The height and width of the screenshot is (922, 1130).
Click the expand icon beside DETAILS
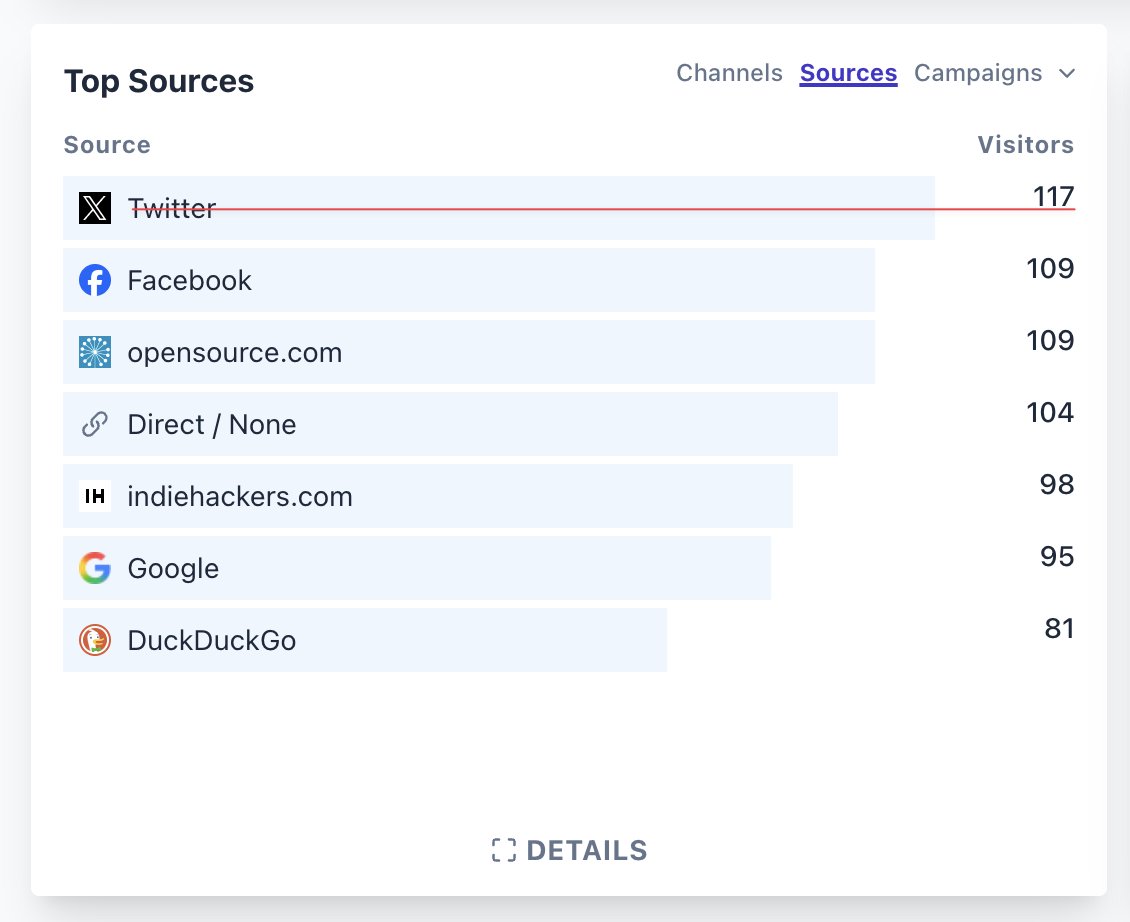coord(504,850)
